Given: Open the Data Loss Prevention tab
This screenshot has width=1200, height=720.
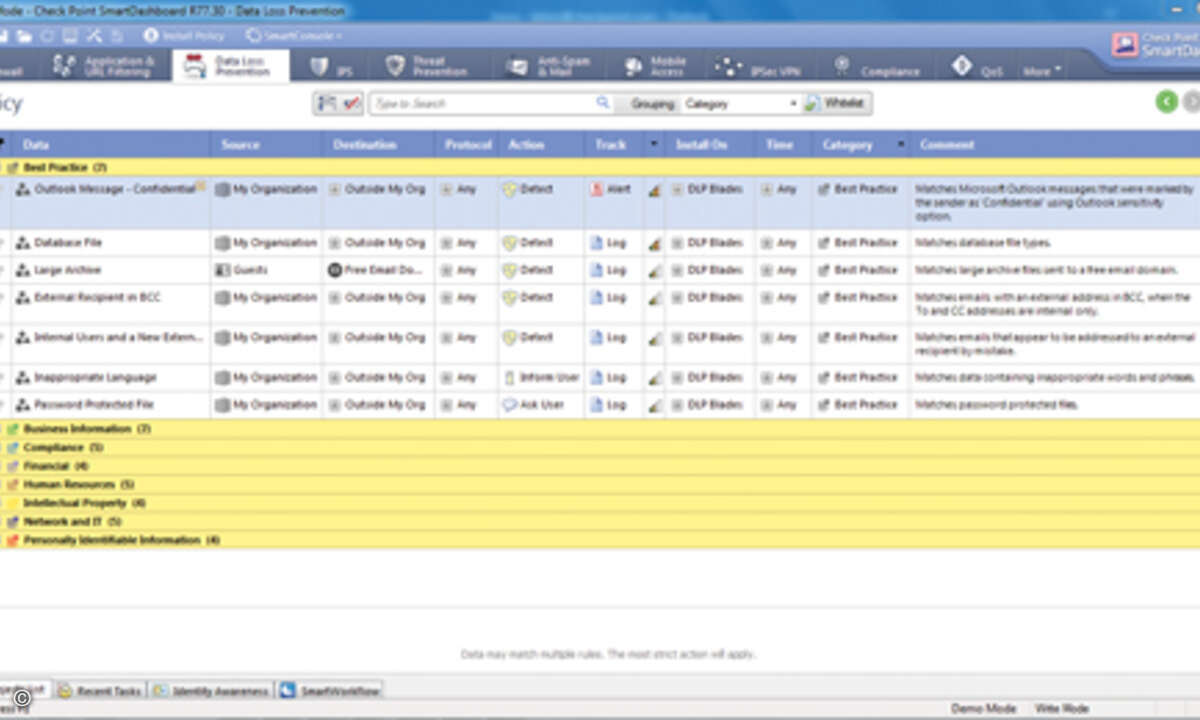Looking at the screenshot, I should 231,66.
